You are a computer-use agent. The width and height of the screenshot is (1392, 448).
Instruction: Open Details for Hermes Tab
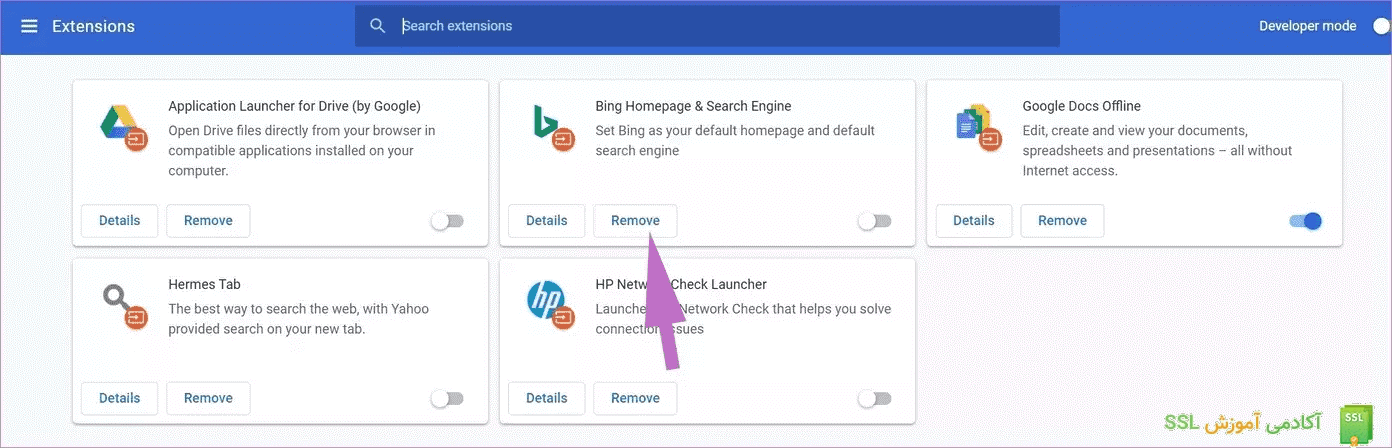tap(120, 398)
